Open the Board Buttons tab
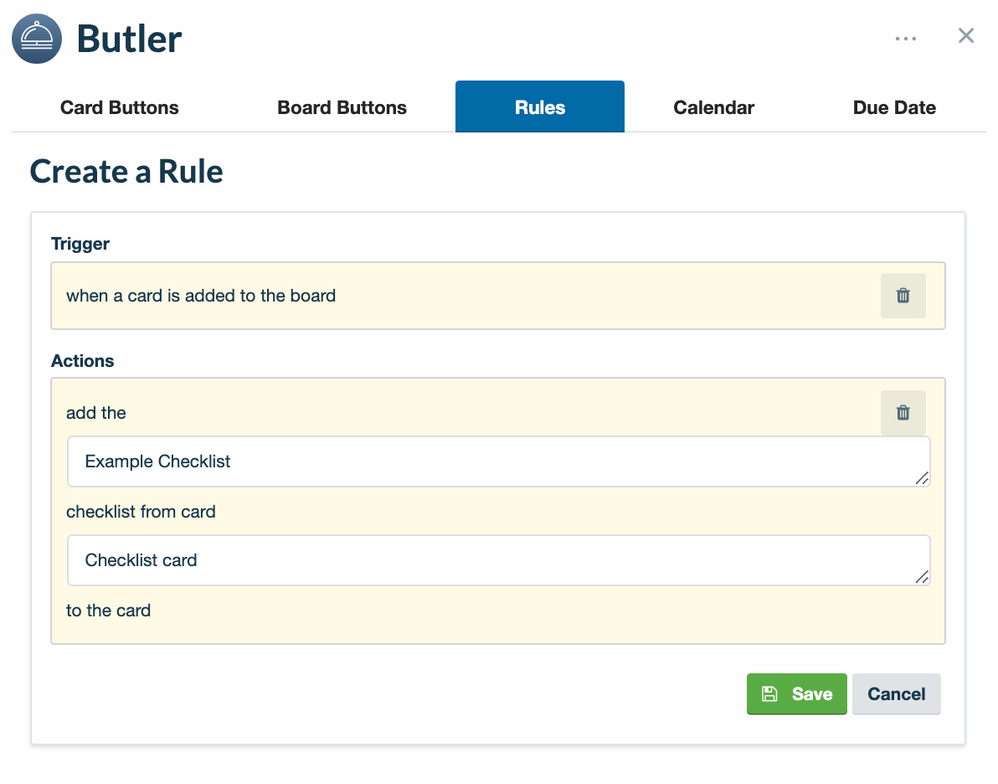The height and width of the screenshot is (784, 998). pyautogui.click(x=342, y=108)
